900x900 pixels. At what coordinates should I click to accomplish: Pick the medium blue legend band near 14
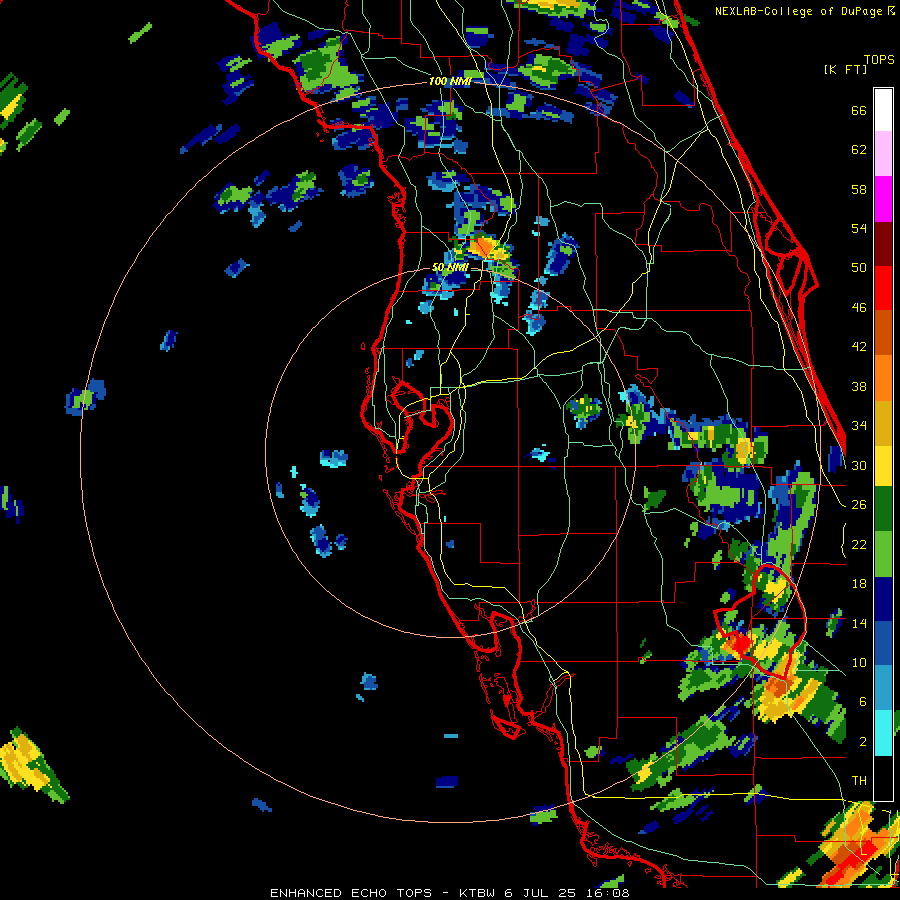pyautogui.click(x=883, y=644)
